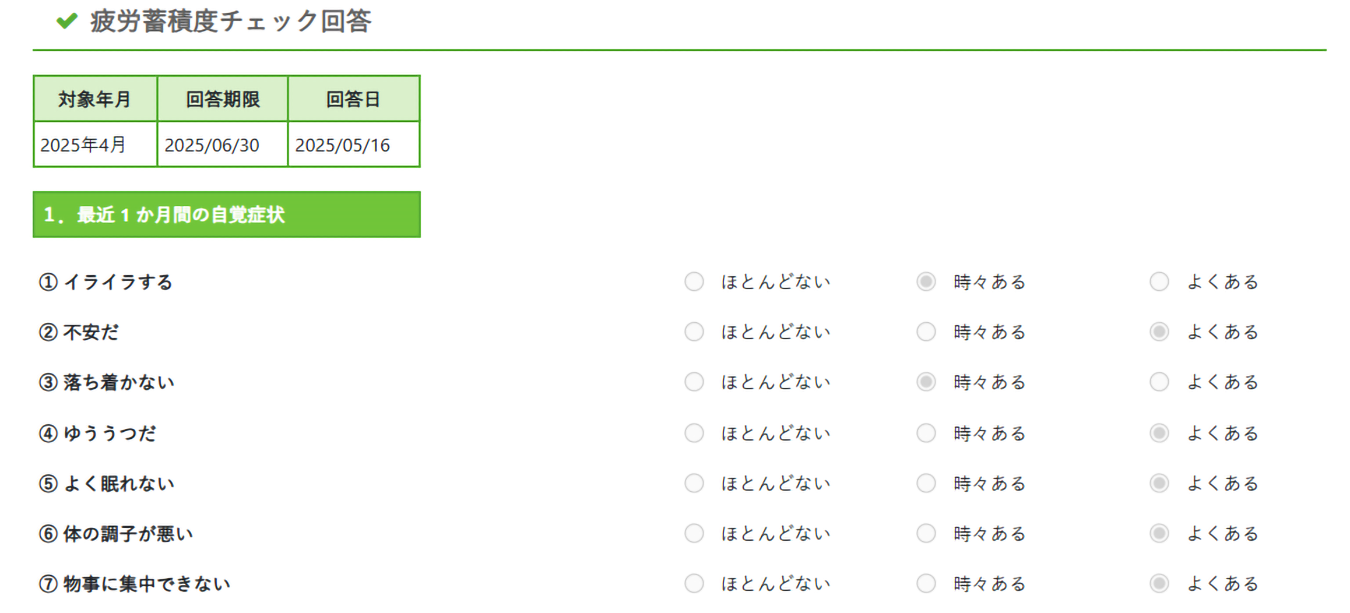1350x613 pixels.
Task: Set 物事に集中できない to 時々ある
Action: pyautogui.click(x=926, y=584)
